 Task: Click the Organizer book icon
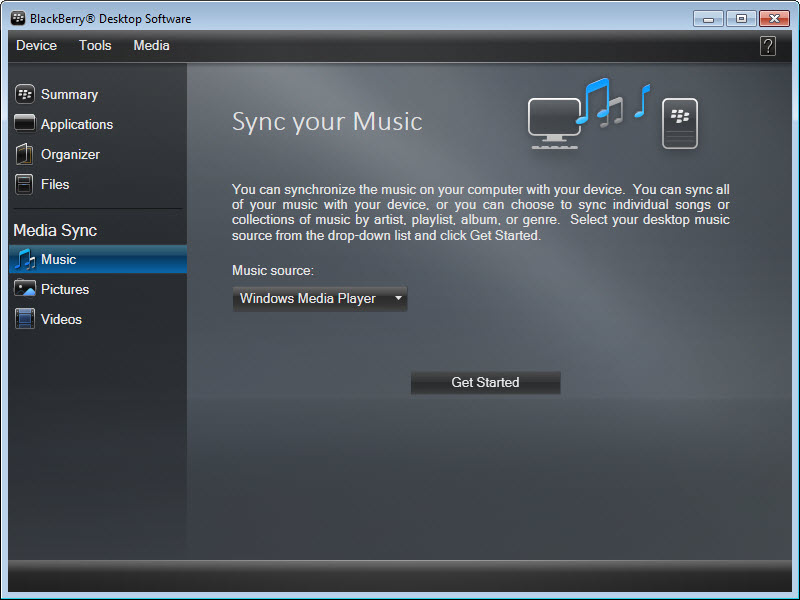[x=24, y=154]
